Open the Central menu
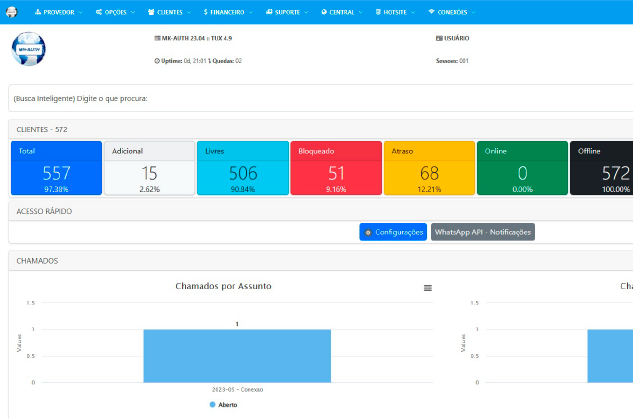This screenshot has width=633, height=419. (342, 12)
